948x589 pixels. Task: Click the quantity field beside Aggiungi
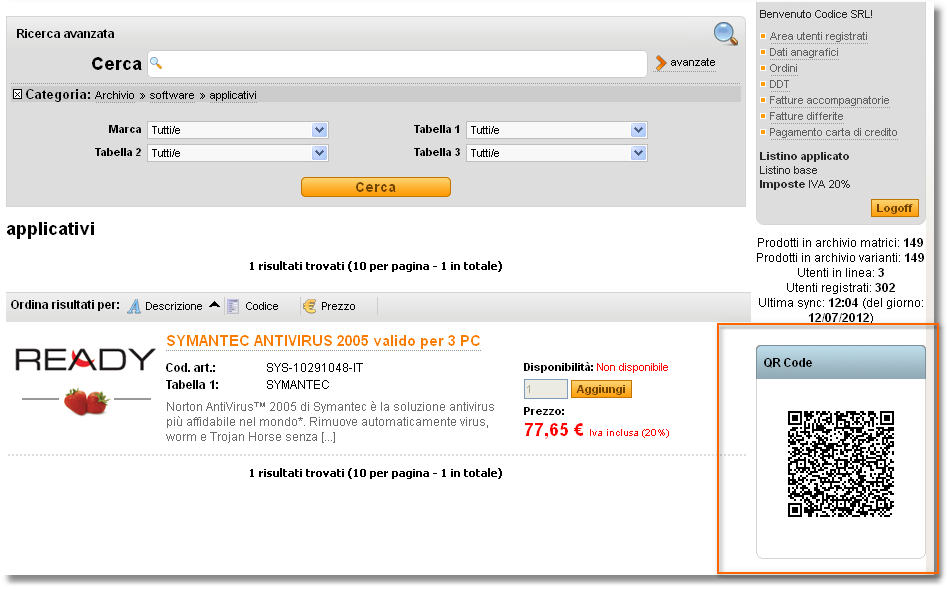click(545, 389)
